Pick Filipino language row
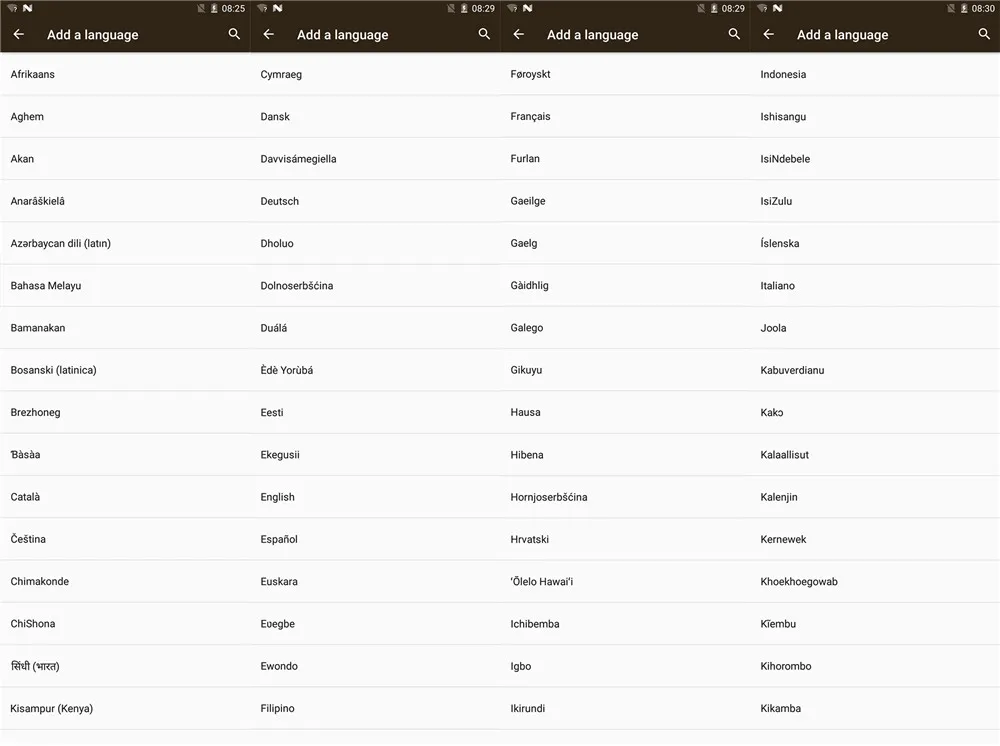This screenshot has height=746, width=1000. (375, 708)
